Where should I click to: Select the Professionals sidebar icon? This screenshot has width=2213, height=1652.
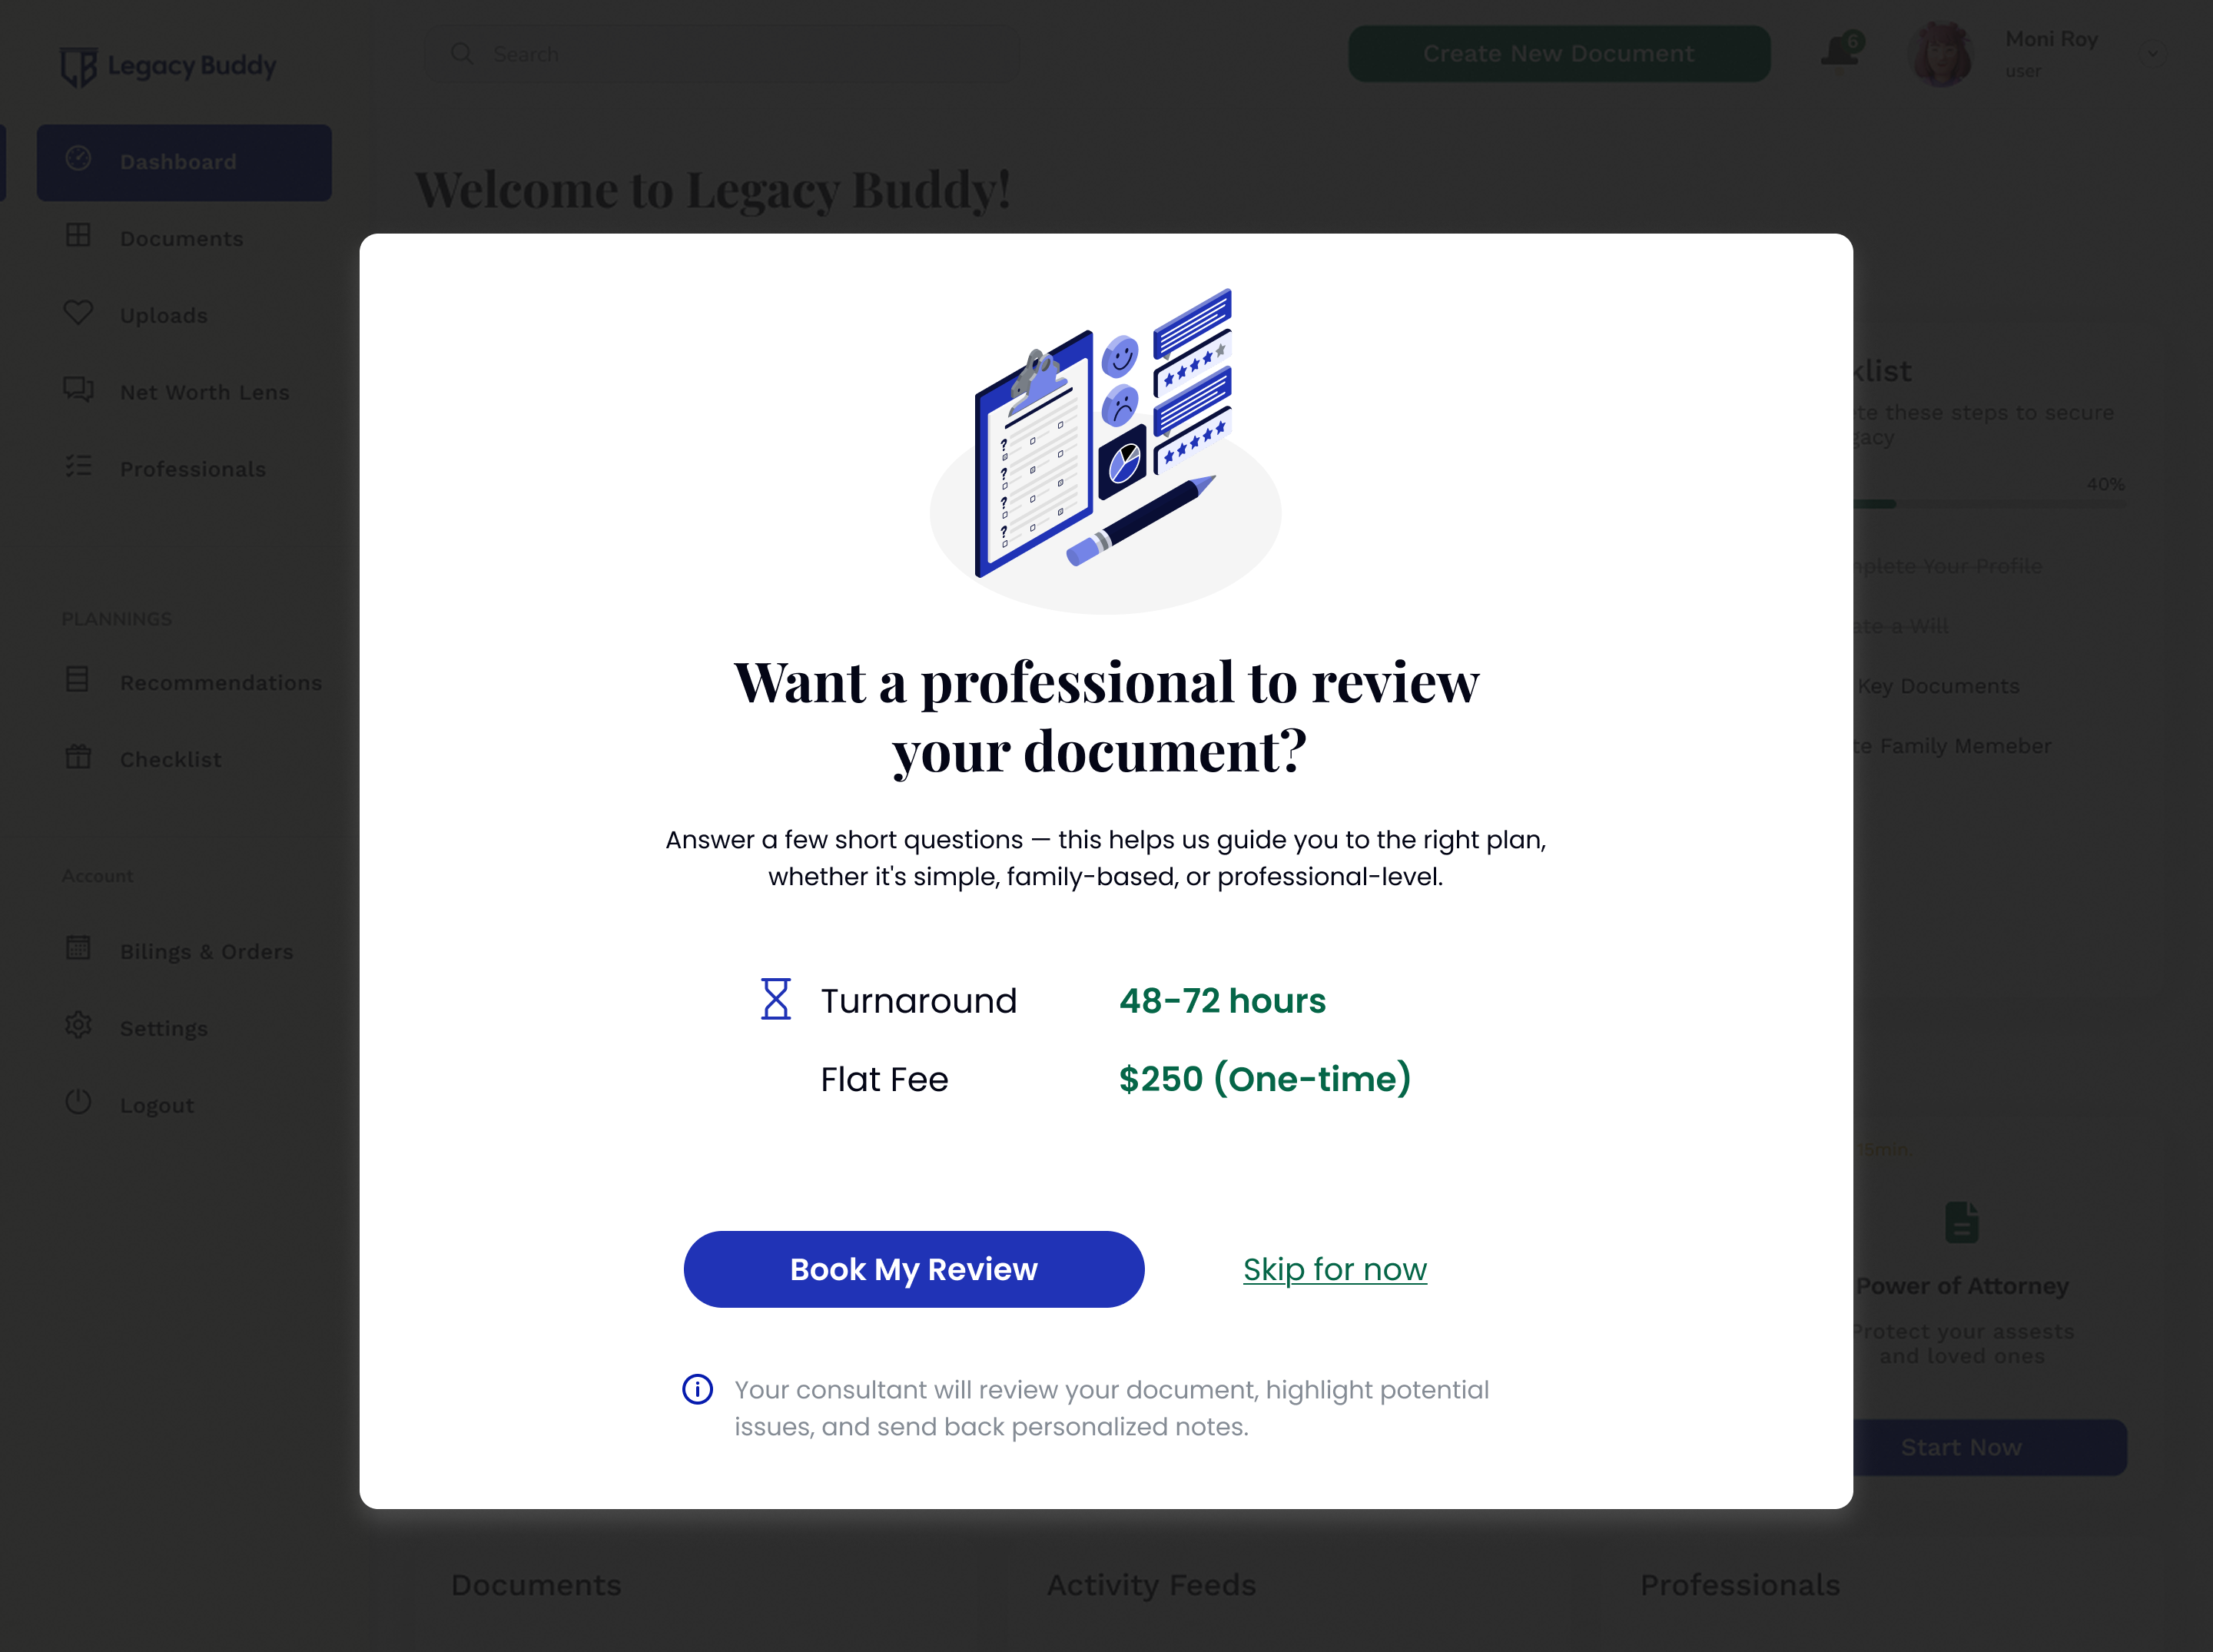(x=79, y=468)
